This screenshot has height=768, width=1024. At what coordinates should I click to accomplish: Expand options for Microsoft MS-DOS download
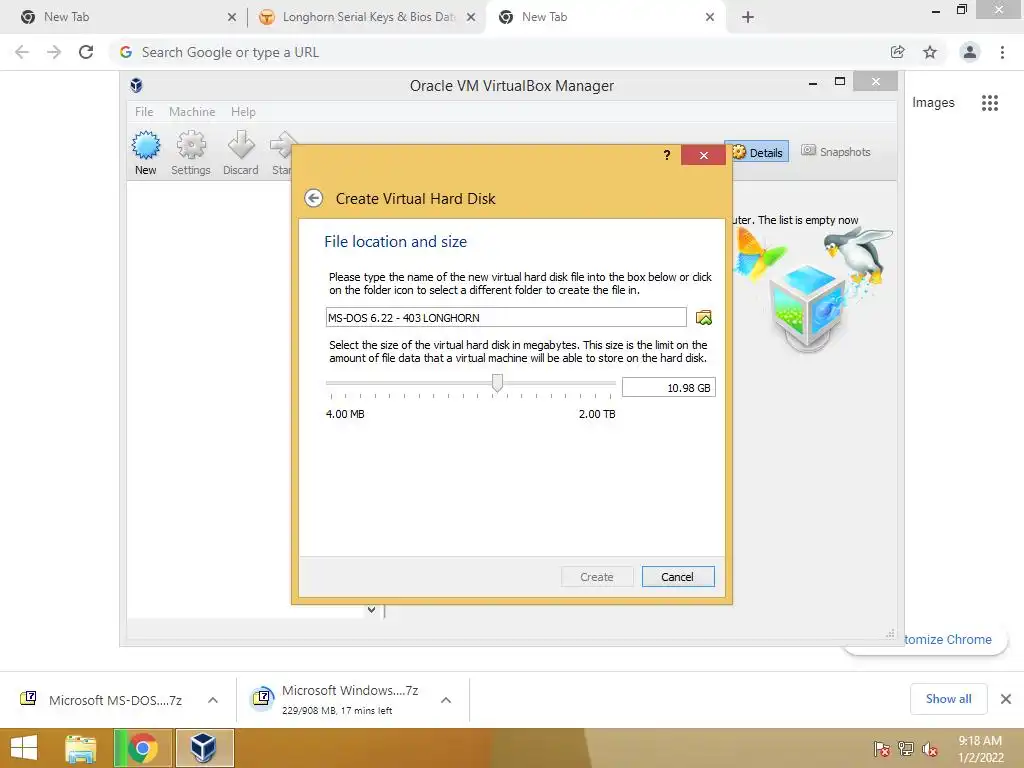tap(213, 700)
